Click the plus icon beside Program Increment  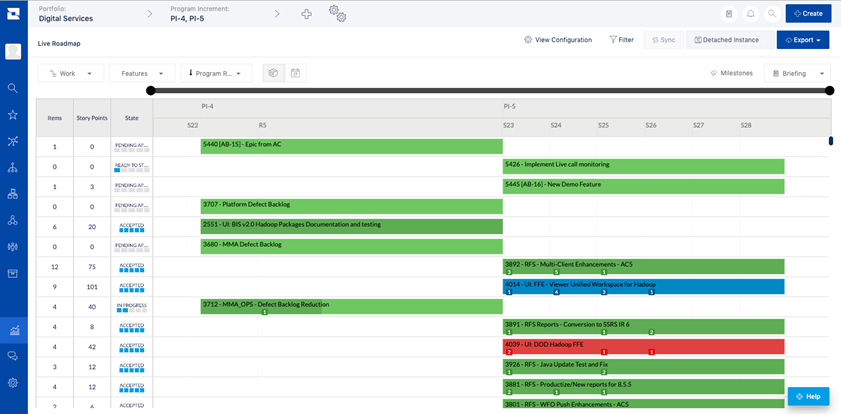pos(306,14)
